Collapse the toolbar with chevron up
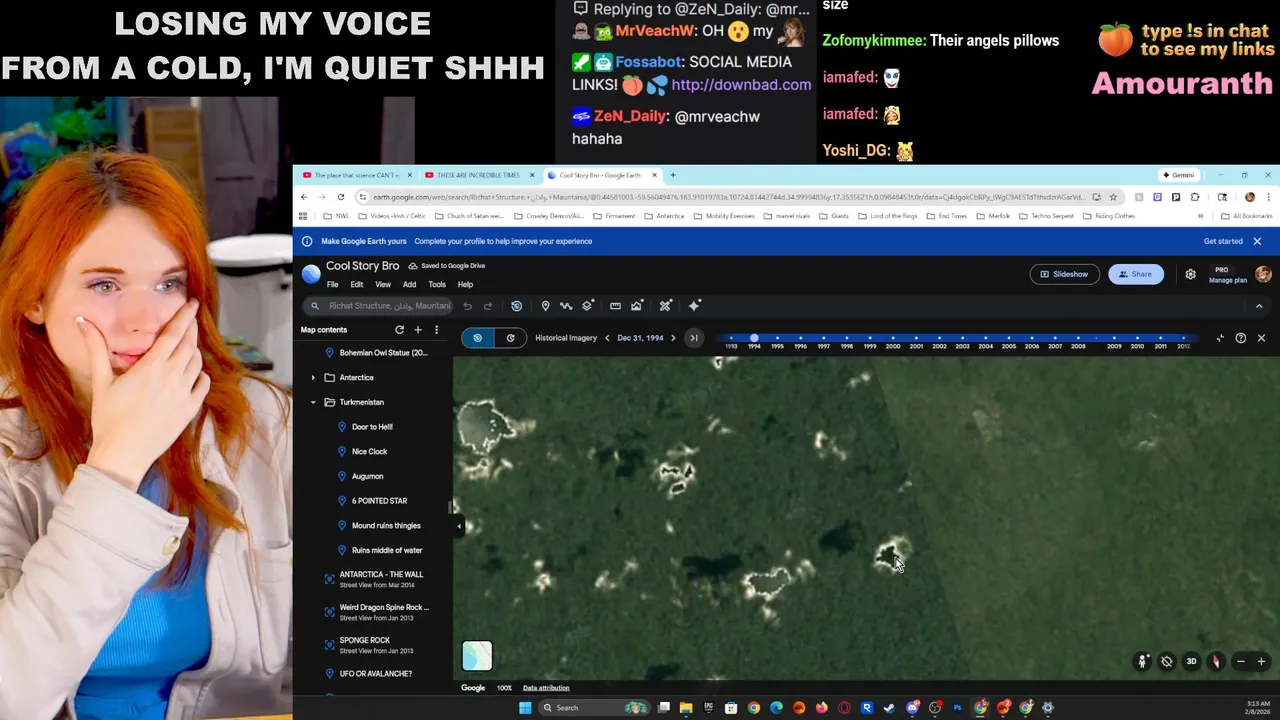 coord(1259,306)
